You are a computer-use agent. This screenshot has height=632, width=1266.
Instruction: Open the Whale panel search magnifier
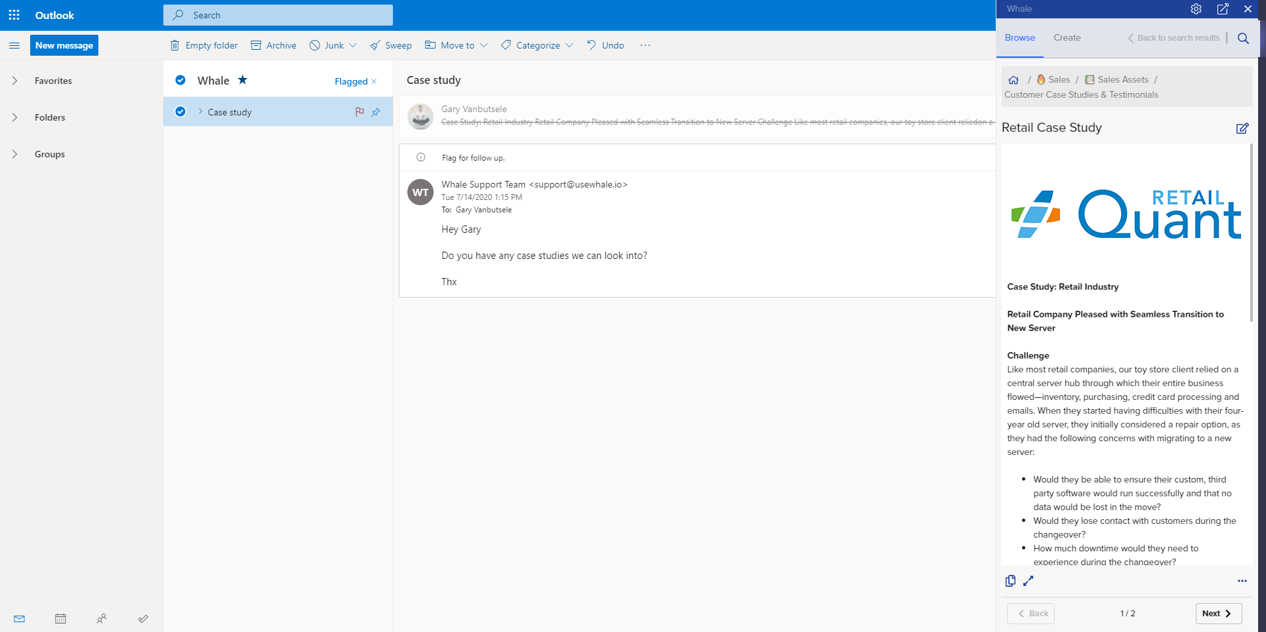tap(1243, 38)
